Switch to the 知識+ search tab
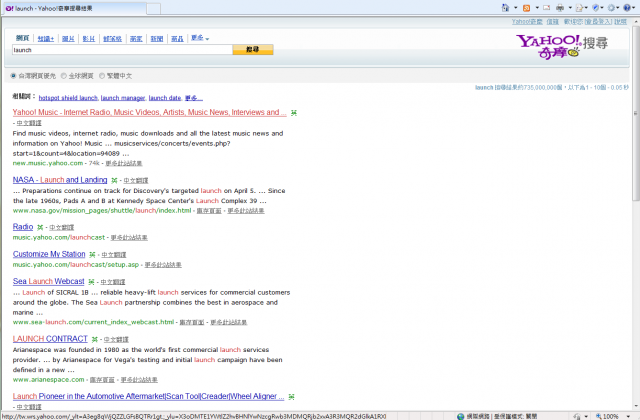640x420 pixels. 46,39
